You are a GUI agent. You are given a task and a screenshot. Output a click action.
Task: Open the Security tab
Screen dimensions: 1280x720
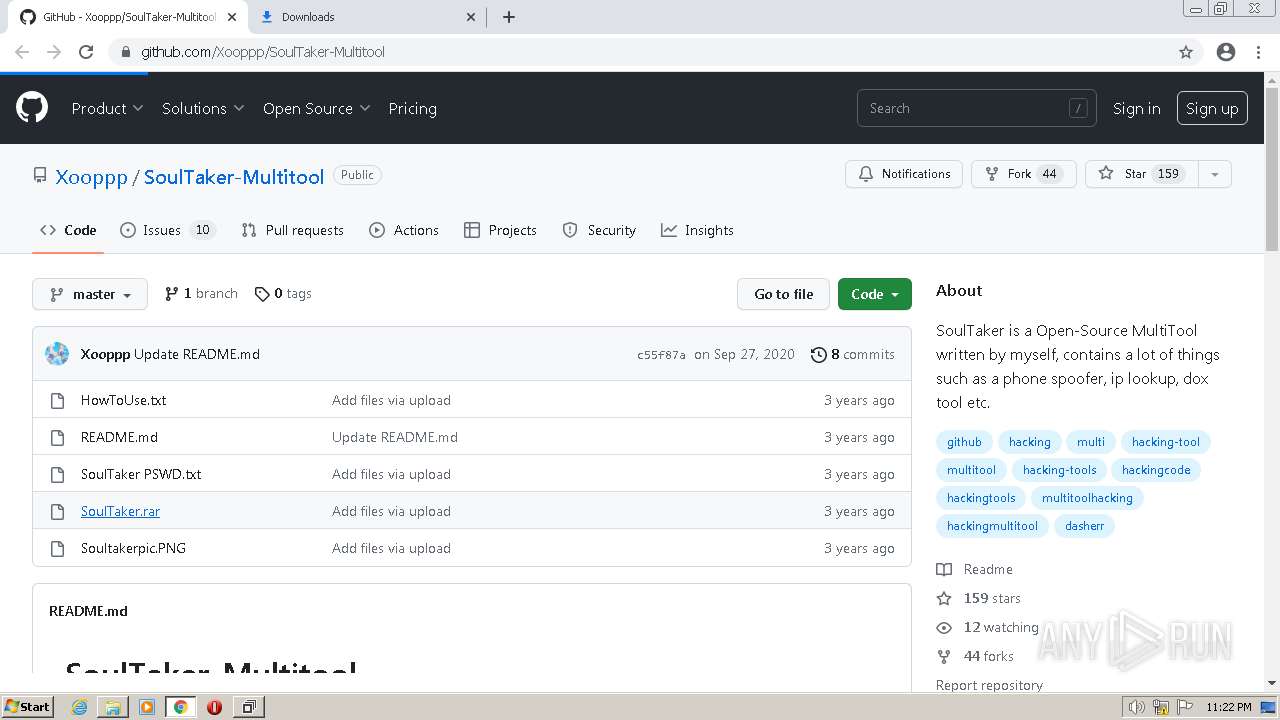[599, 230]
